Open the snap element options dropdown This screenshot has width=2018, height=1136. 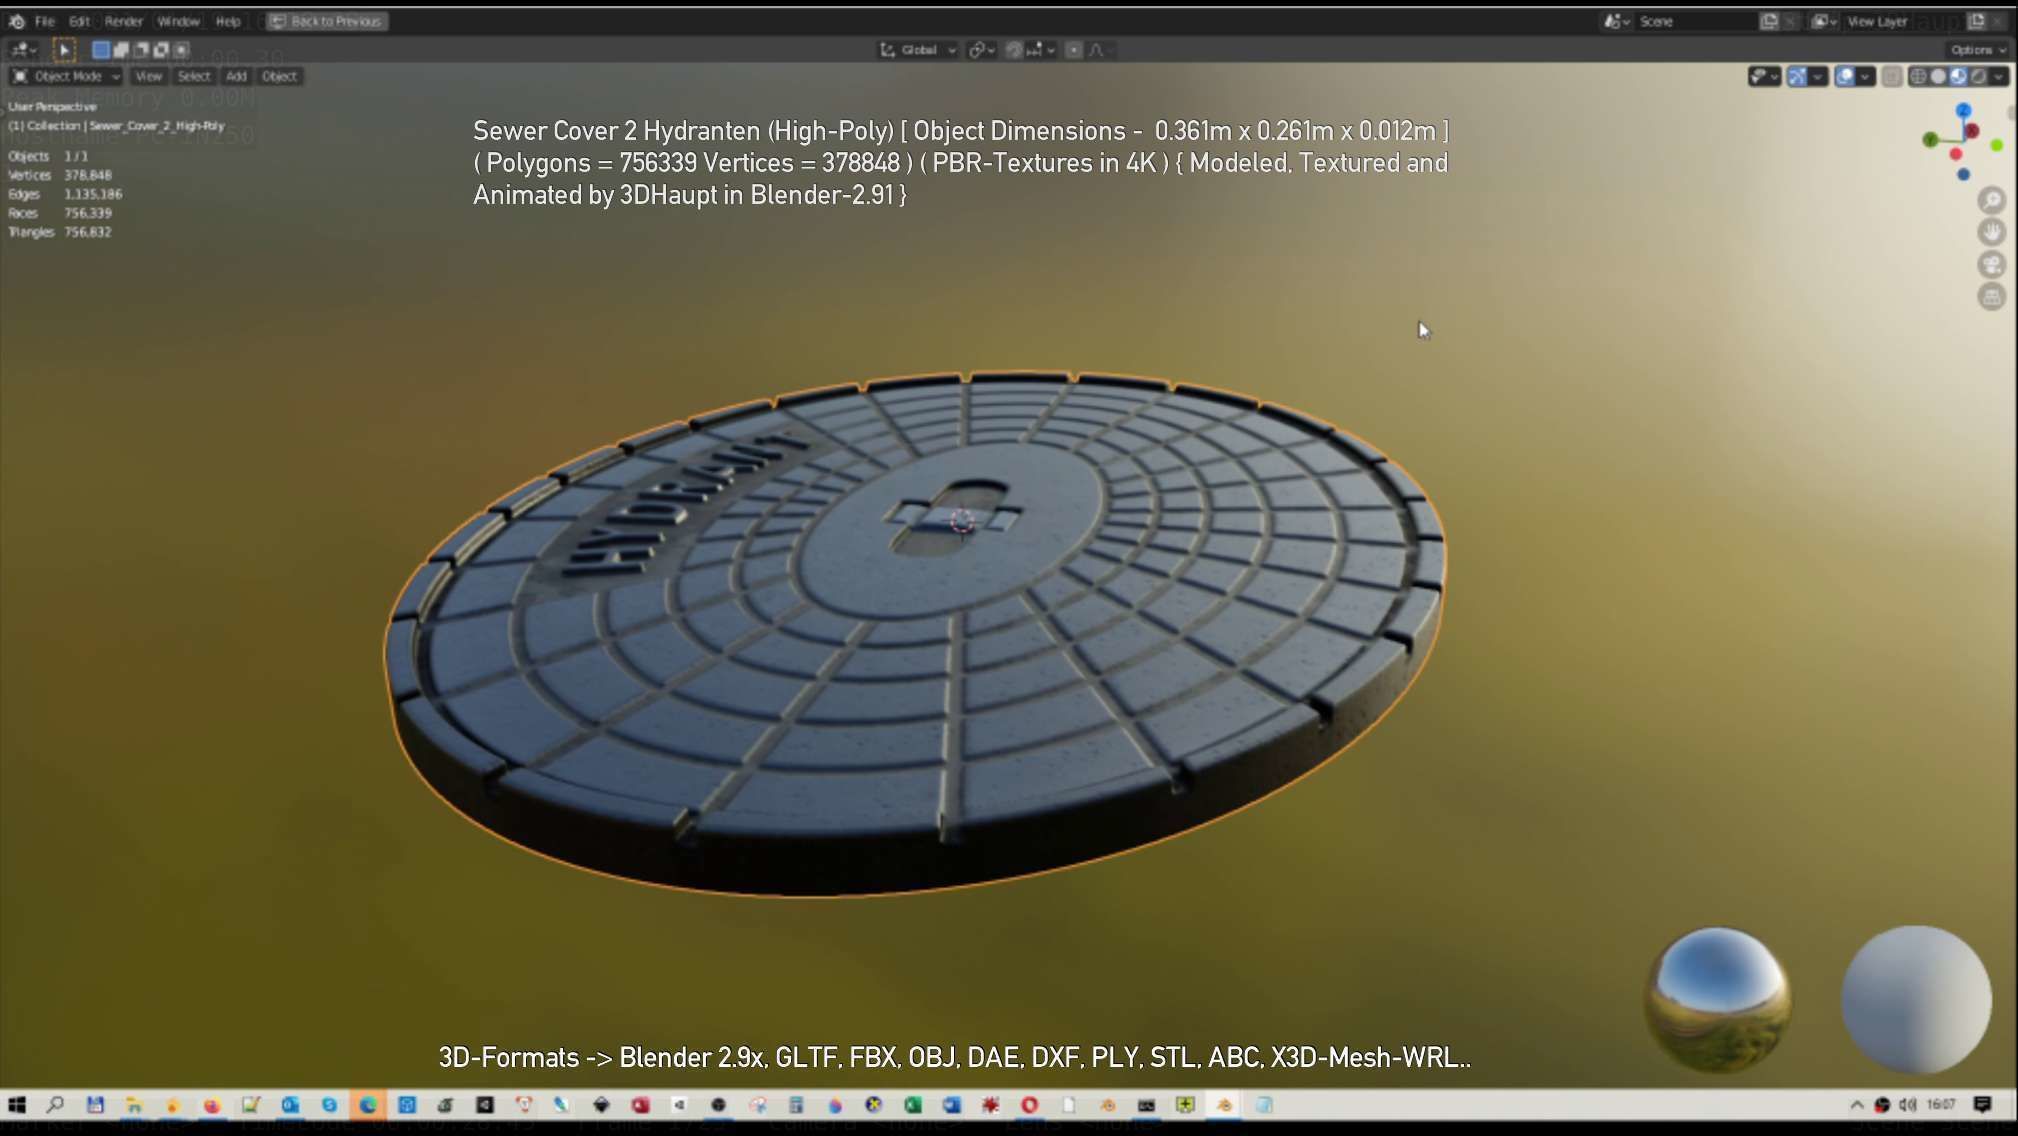[1041, 50]
